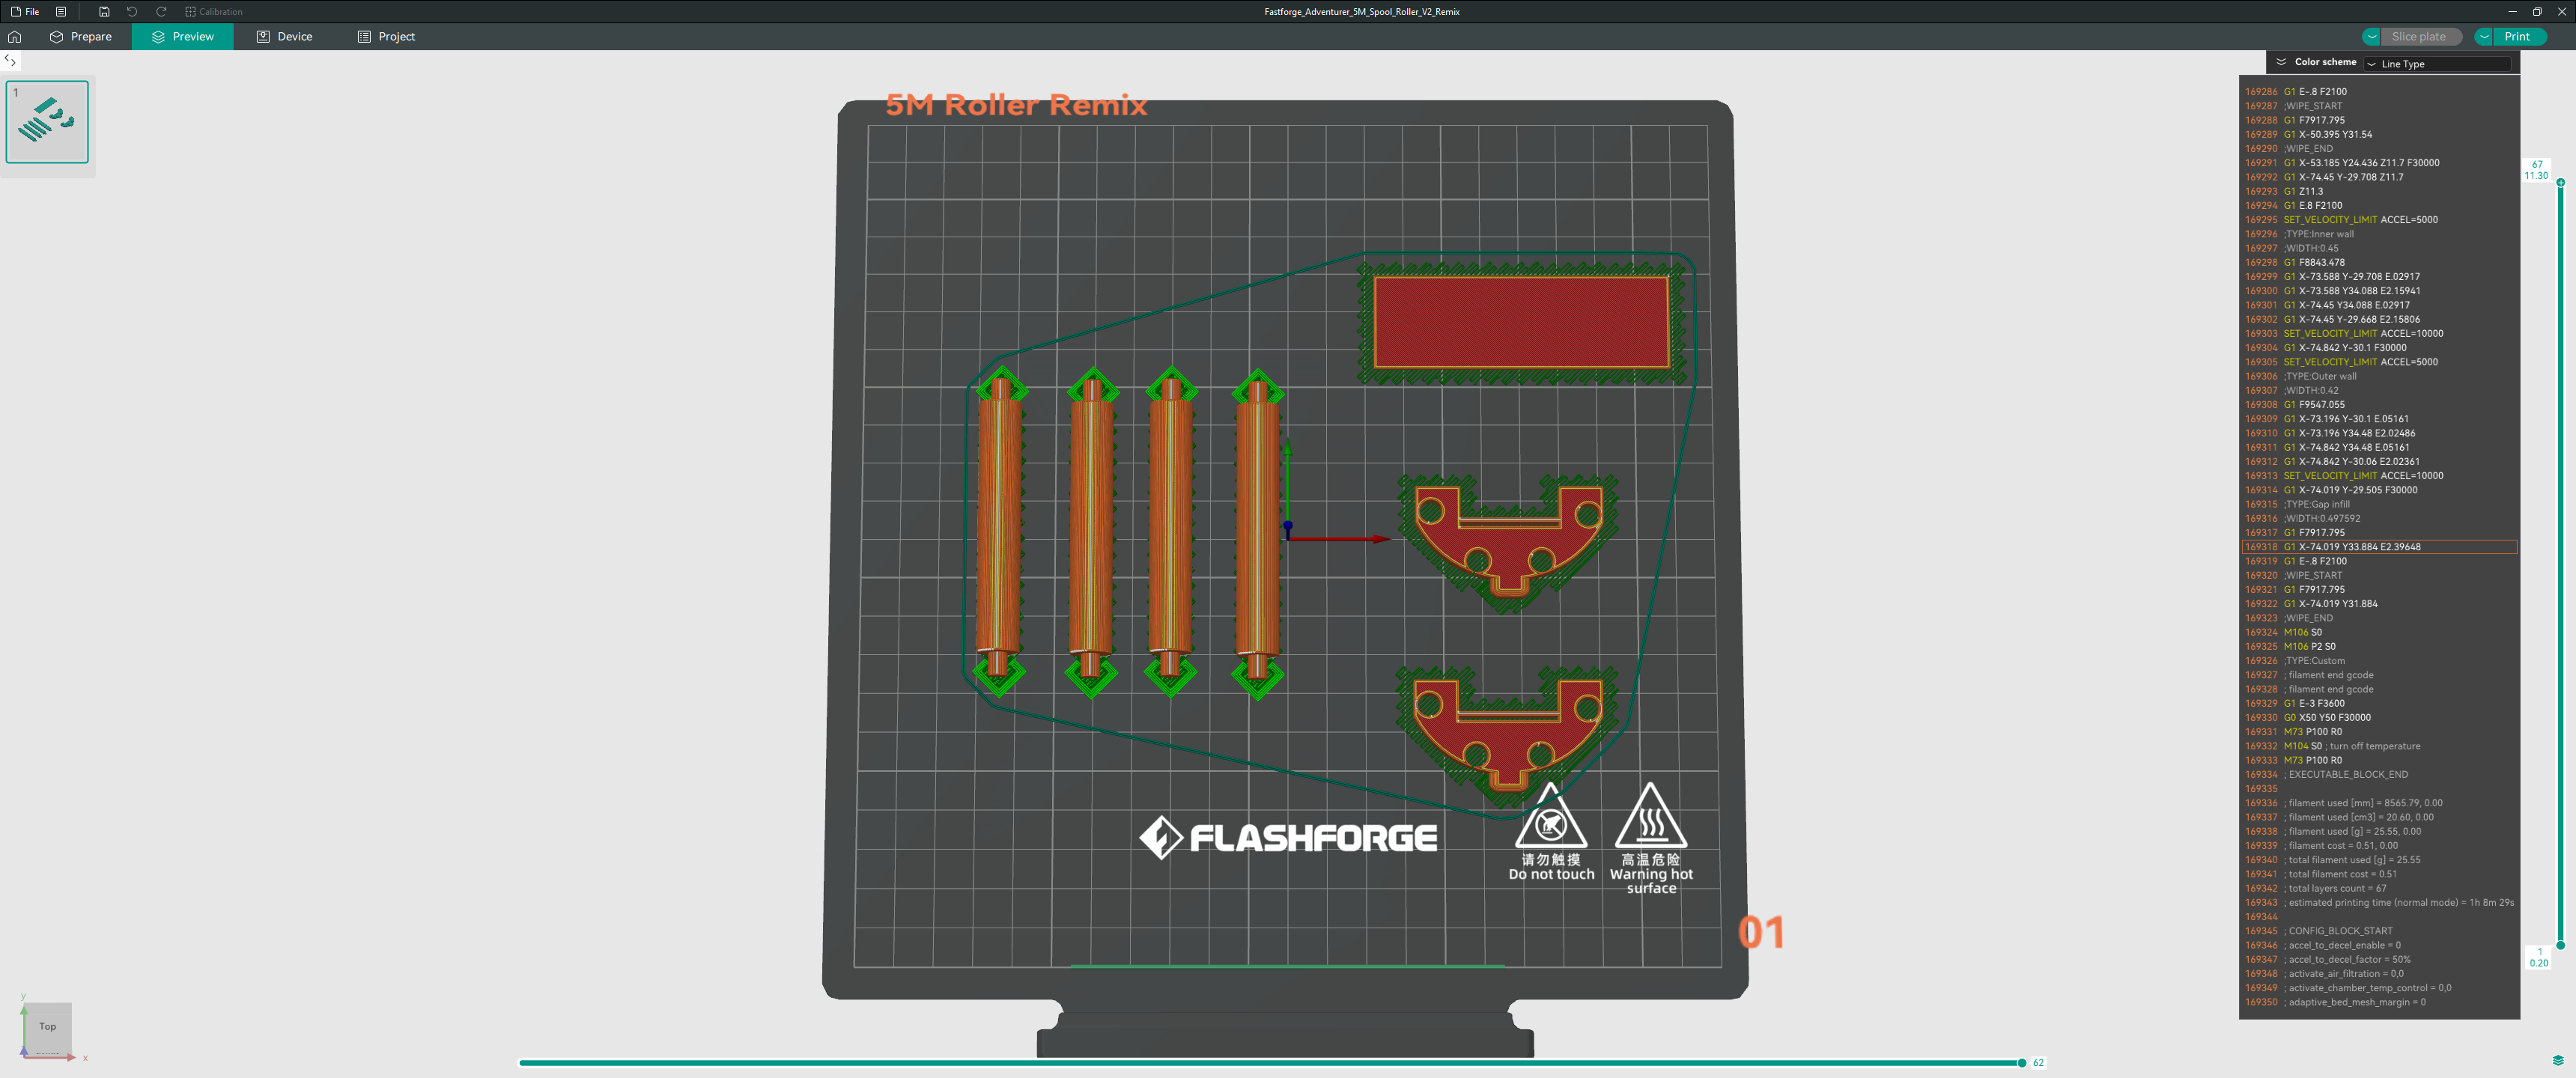Click the Top view orientation cube
The image size is (2576, 1078).
pos(47,1027)
